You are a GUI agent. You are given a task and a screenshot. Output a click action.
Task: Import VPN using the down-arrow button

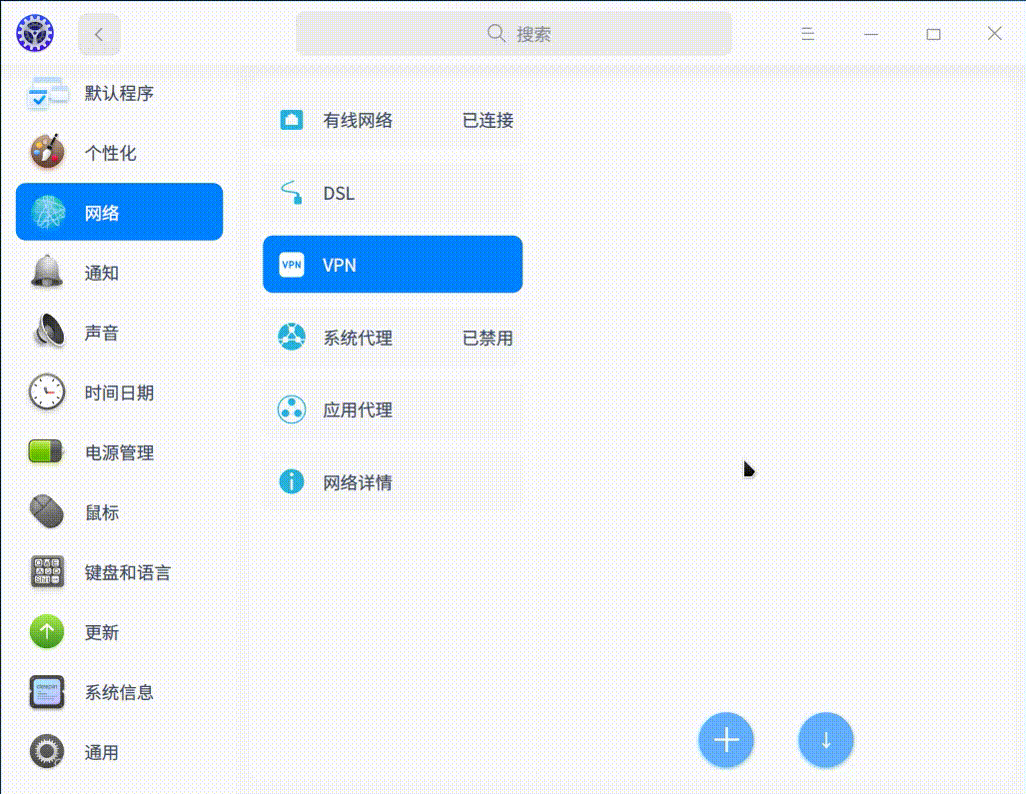point(826,740)
